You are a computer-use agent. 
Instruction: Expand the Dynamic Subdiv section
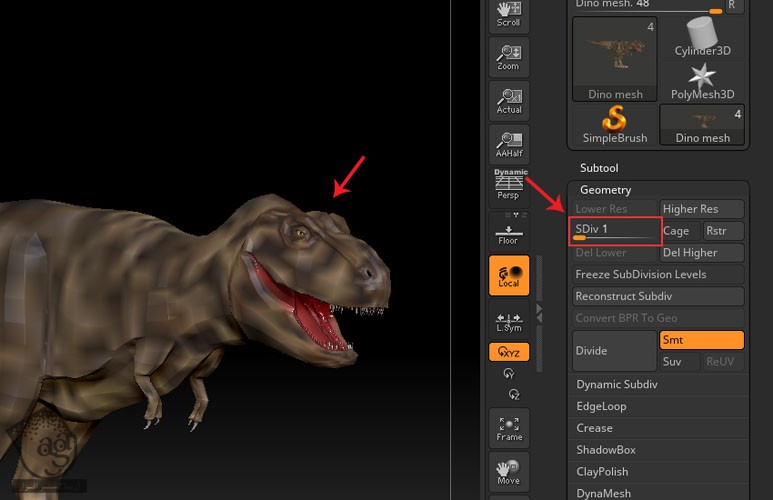(616, 384)
